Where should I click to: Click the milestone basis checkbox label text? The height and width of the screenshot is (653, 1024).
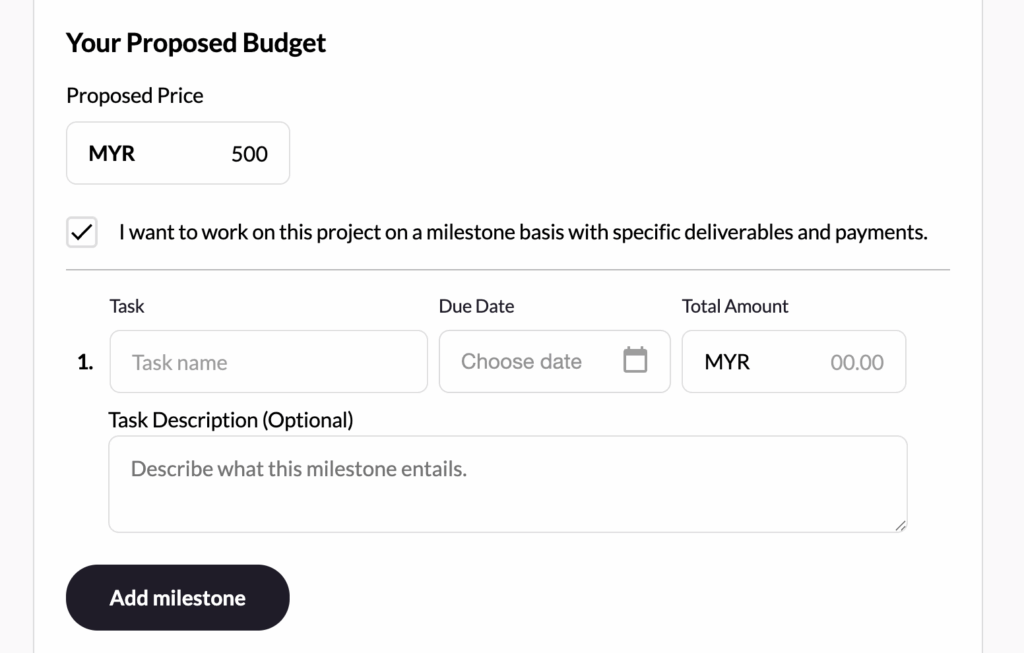tap(523, 233)
